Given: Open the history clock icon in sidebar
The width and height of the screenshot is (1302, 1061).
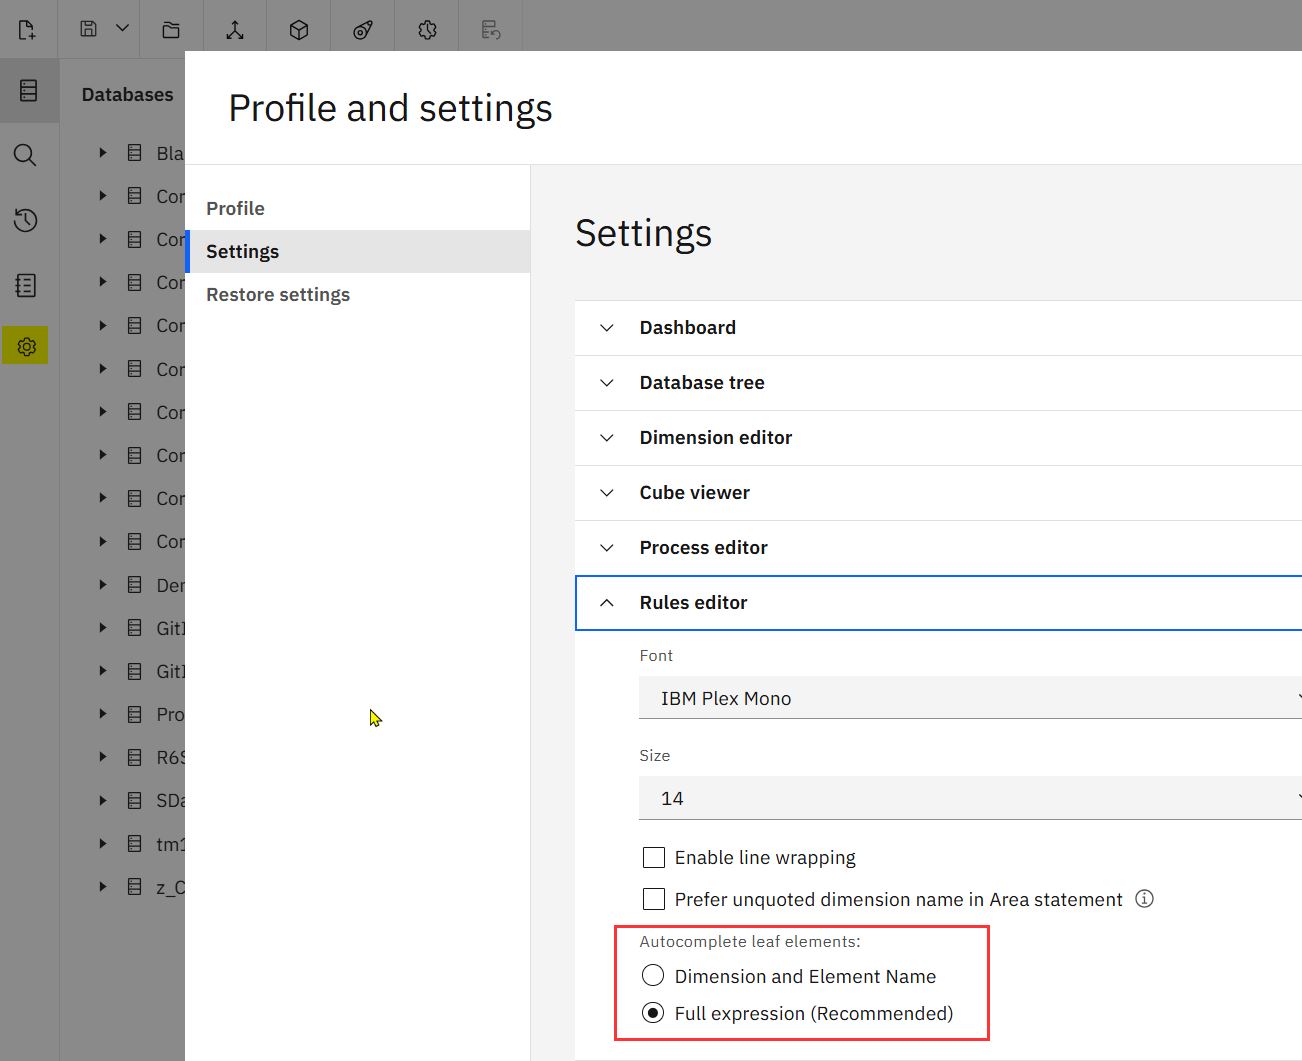Looking at the screenshot, I should [x=26, y=220].
